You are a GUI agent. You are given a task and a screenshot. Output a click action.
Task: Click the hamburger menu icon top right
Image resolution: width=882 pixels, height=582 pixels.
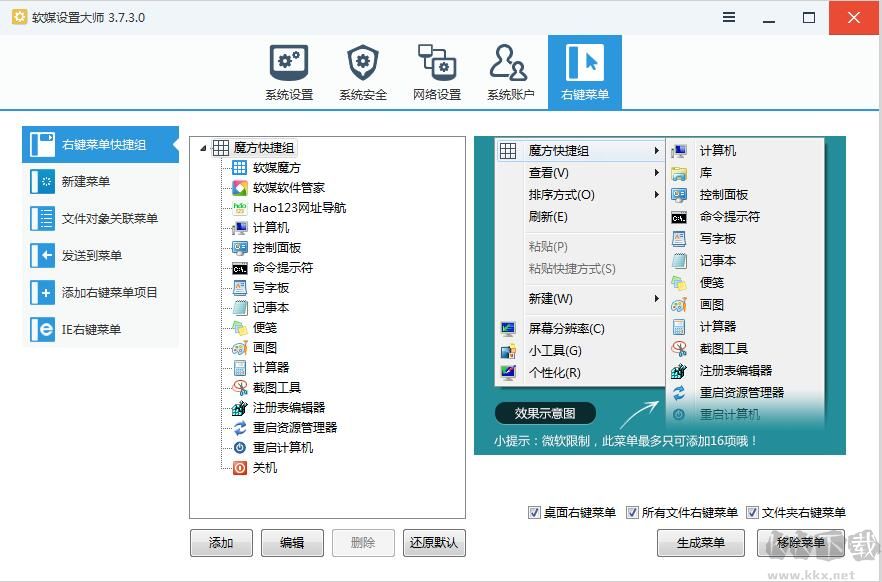click(x=728, y=17)
